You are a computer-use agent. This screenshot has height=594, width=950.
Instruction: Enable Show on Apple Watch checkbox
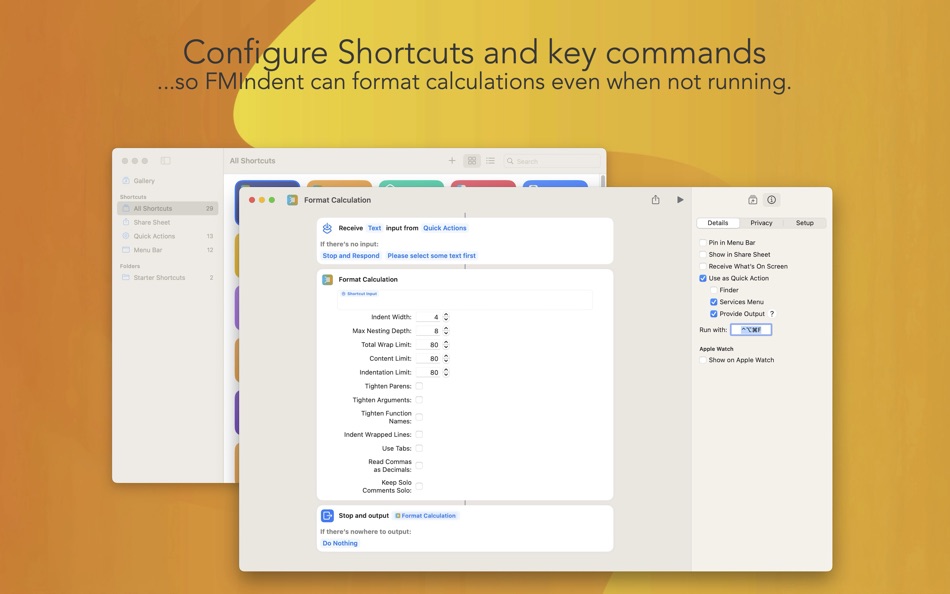[703, 360]
